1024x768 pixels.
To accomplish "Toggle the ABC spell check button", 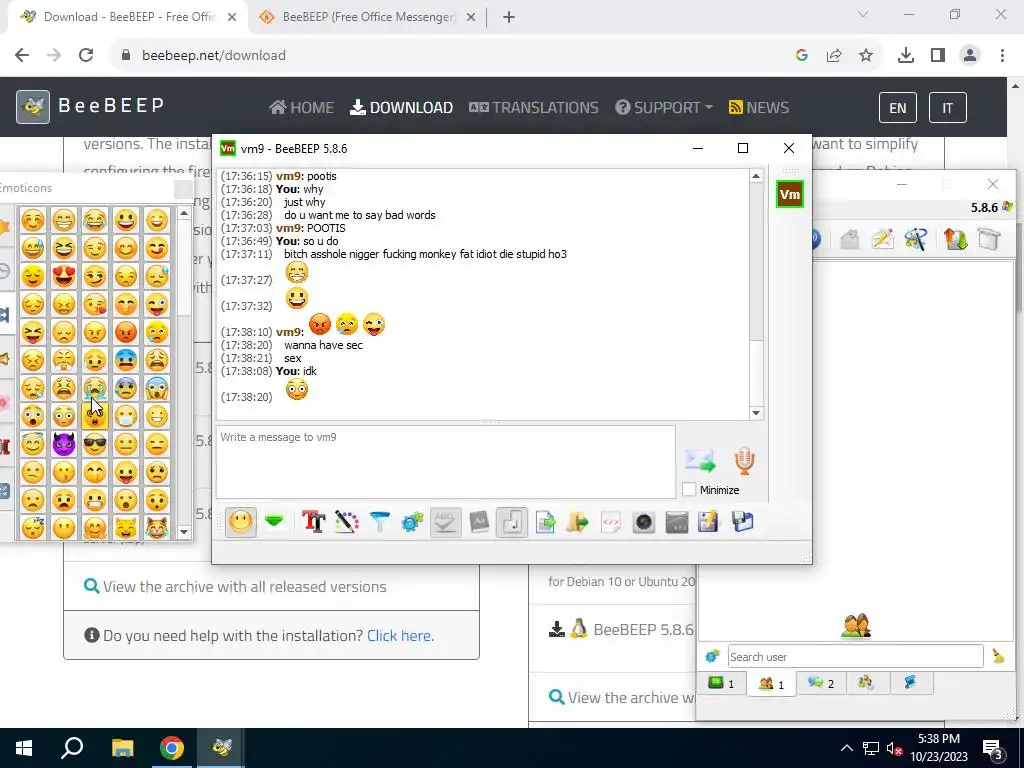I will (x=445, y=522).
